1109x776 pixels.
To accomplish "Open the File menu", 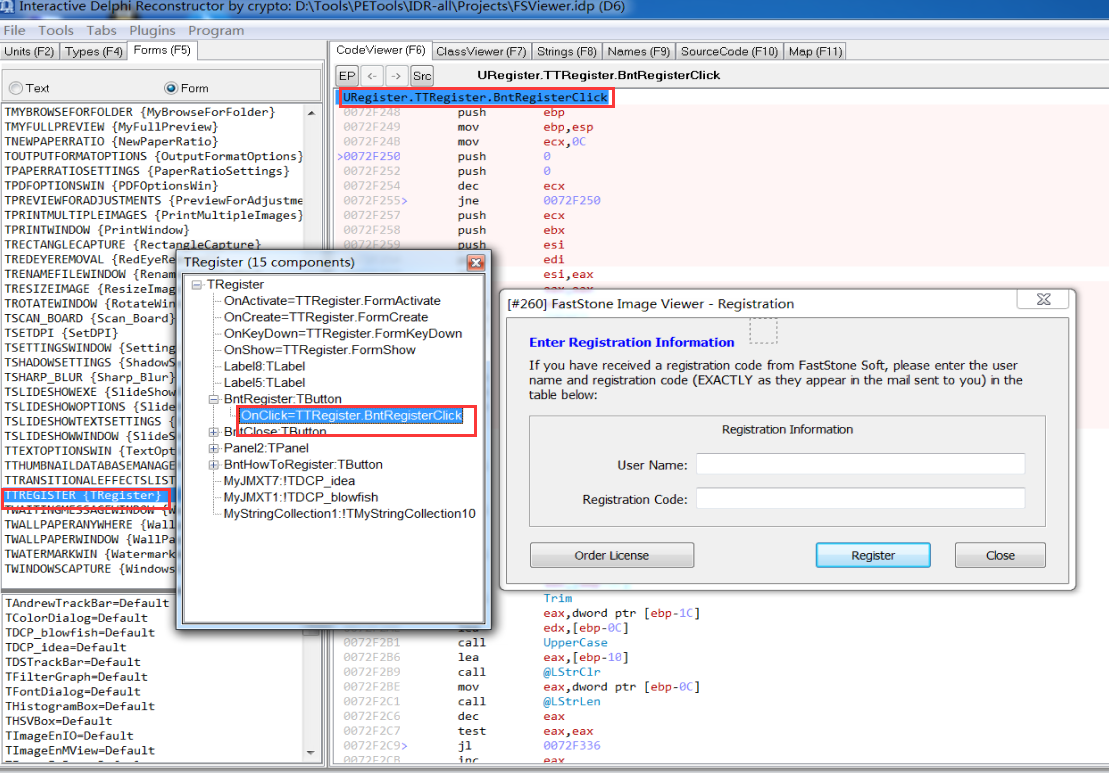I will coord(14,30).
